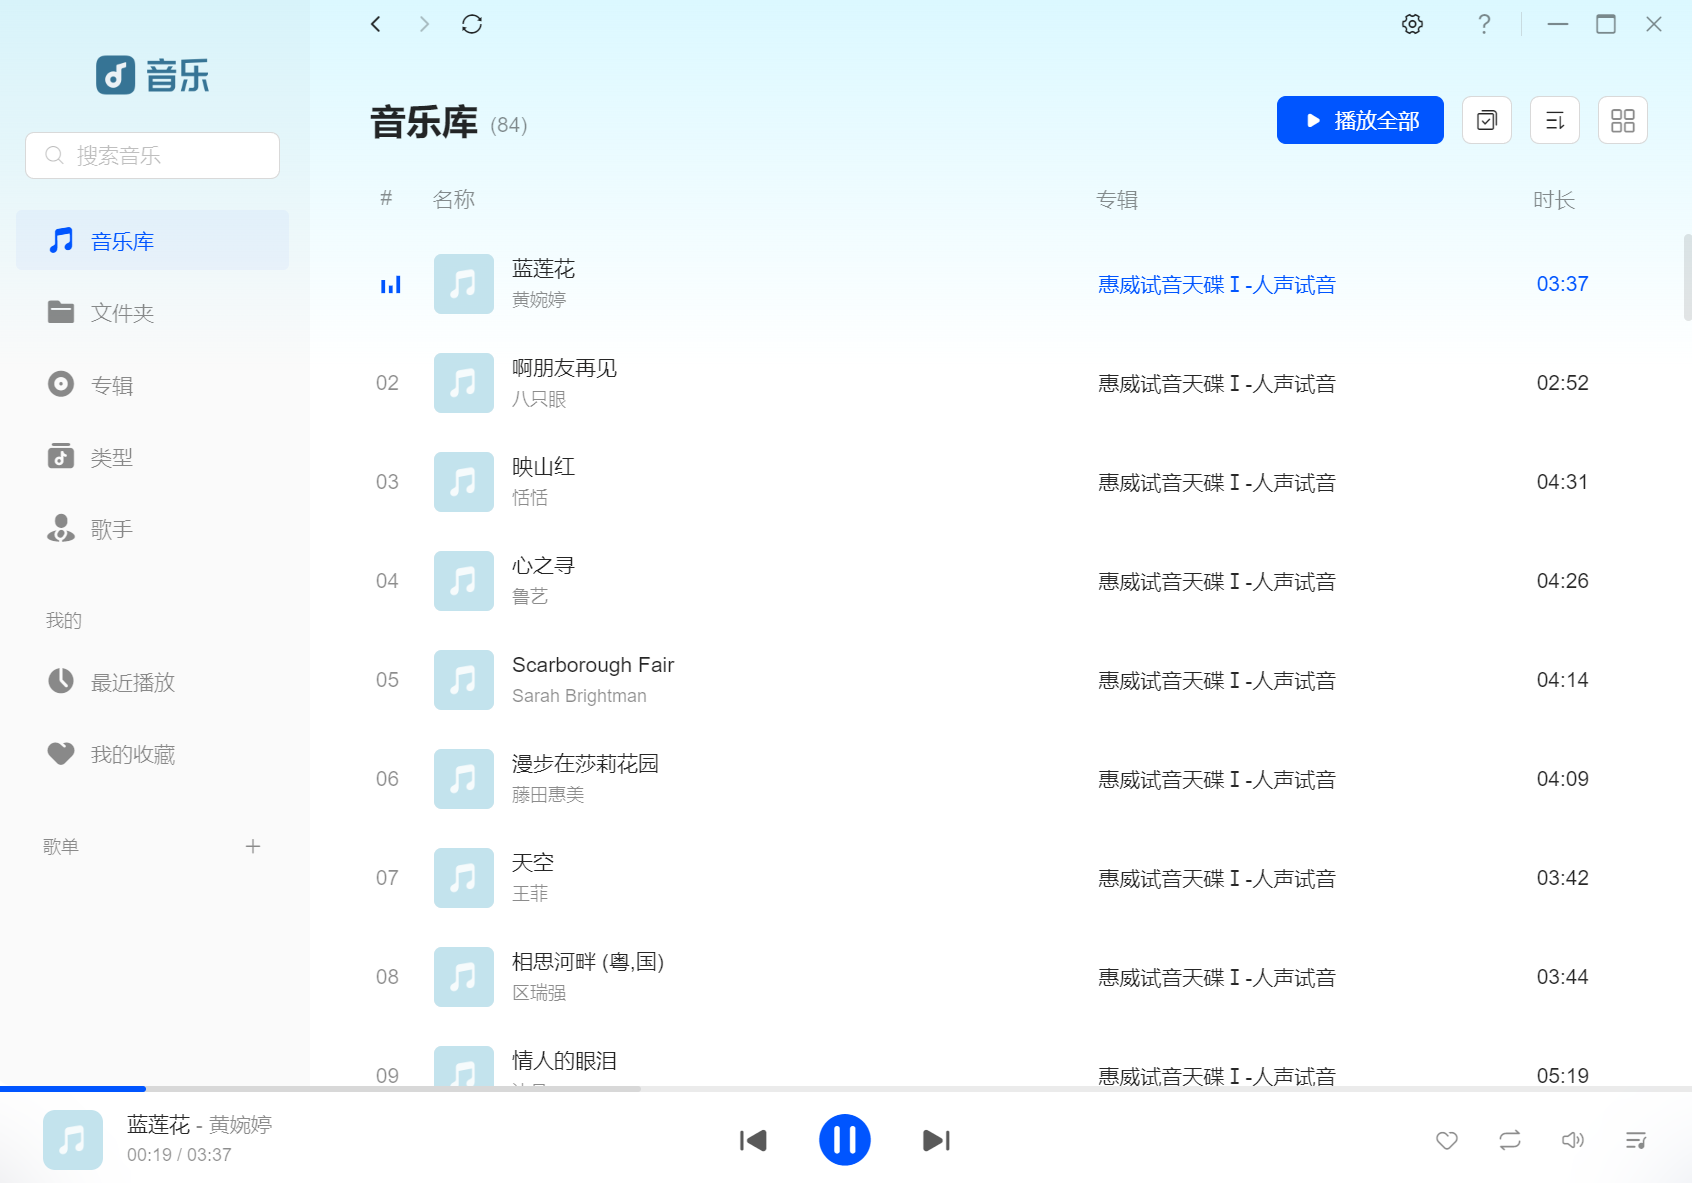Open the play queue list icon

point(1636,1140)
